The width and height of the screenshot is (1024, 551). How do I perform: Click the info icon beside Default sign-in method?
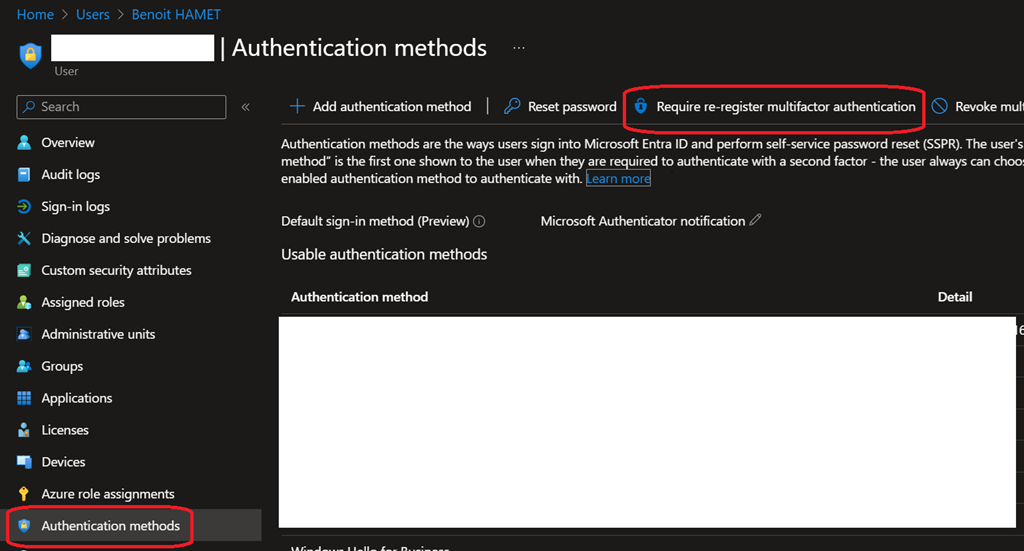479,221
